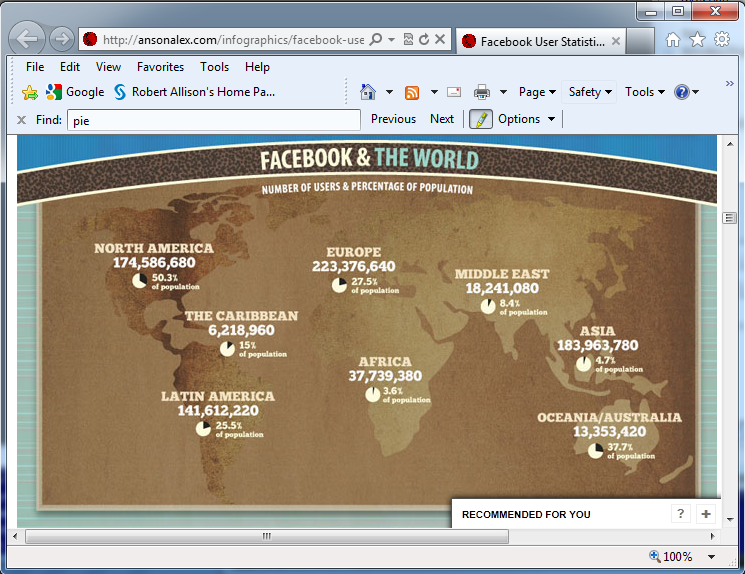Click the Print icon in the command bar
The width and height of the screenshot is (745, 574).
(x=482, y=92)
